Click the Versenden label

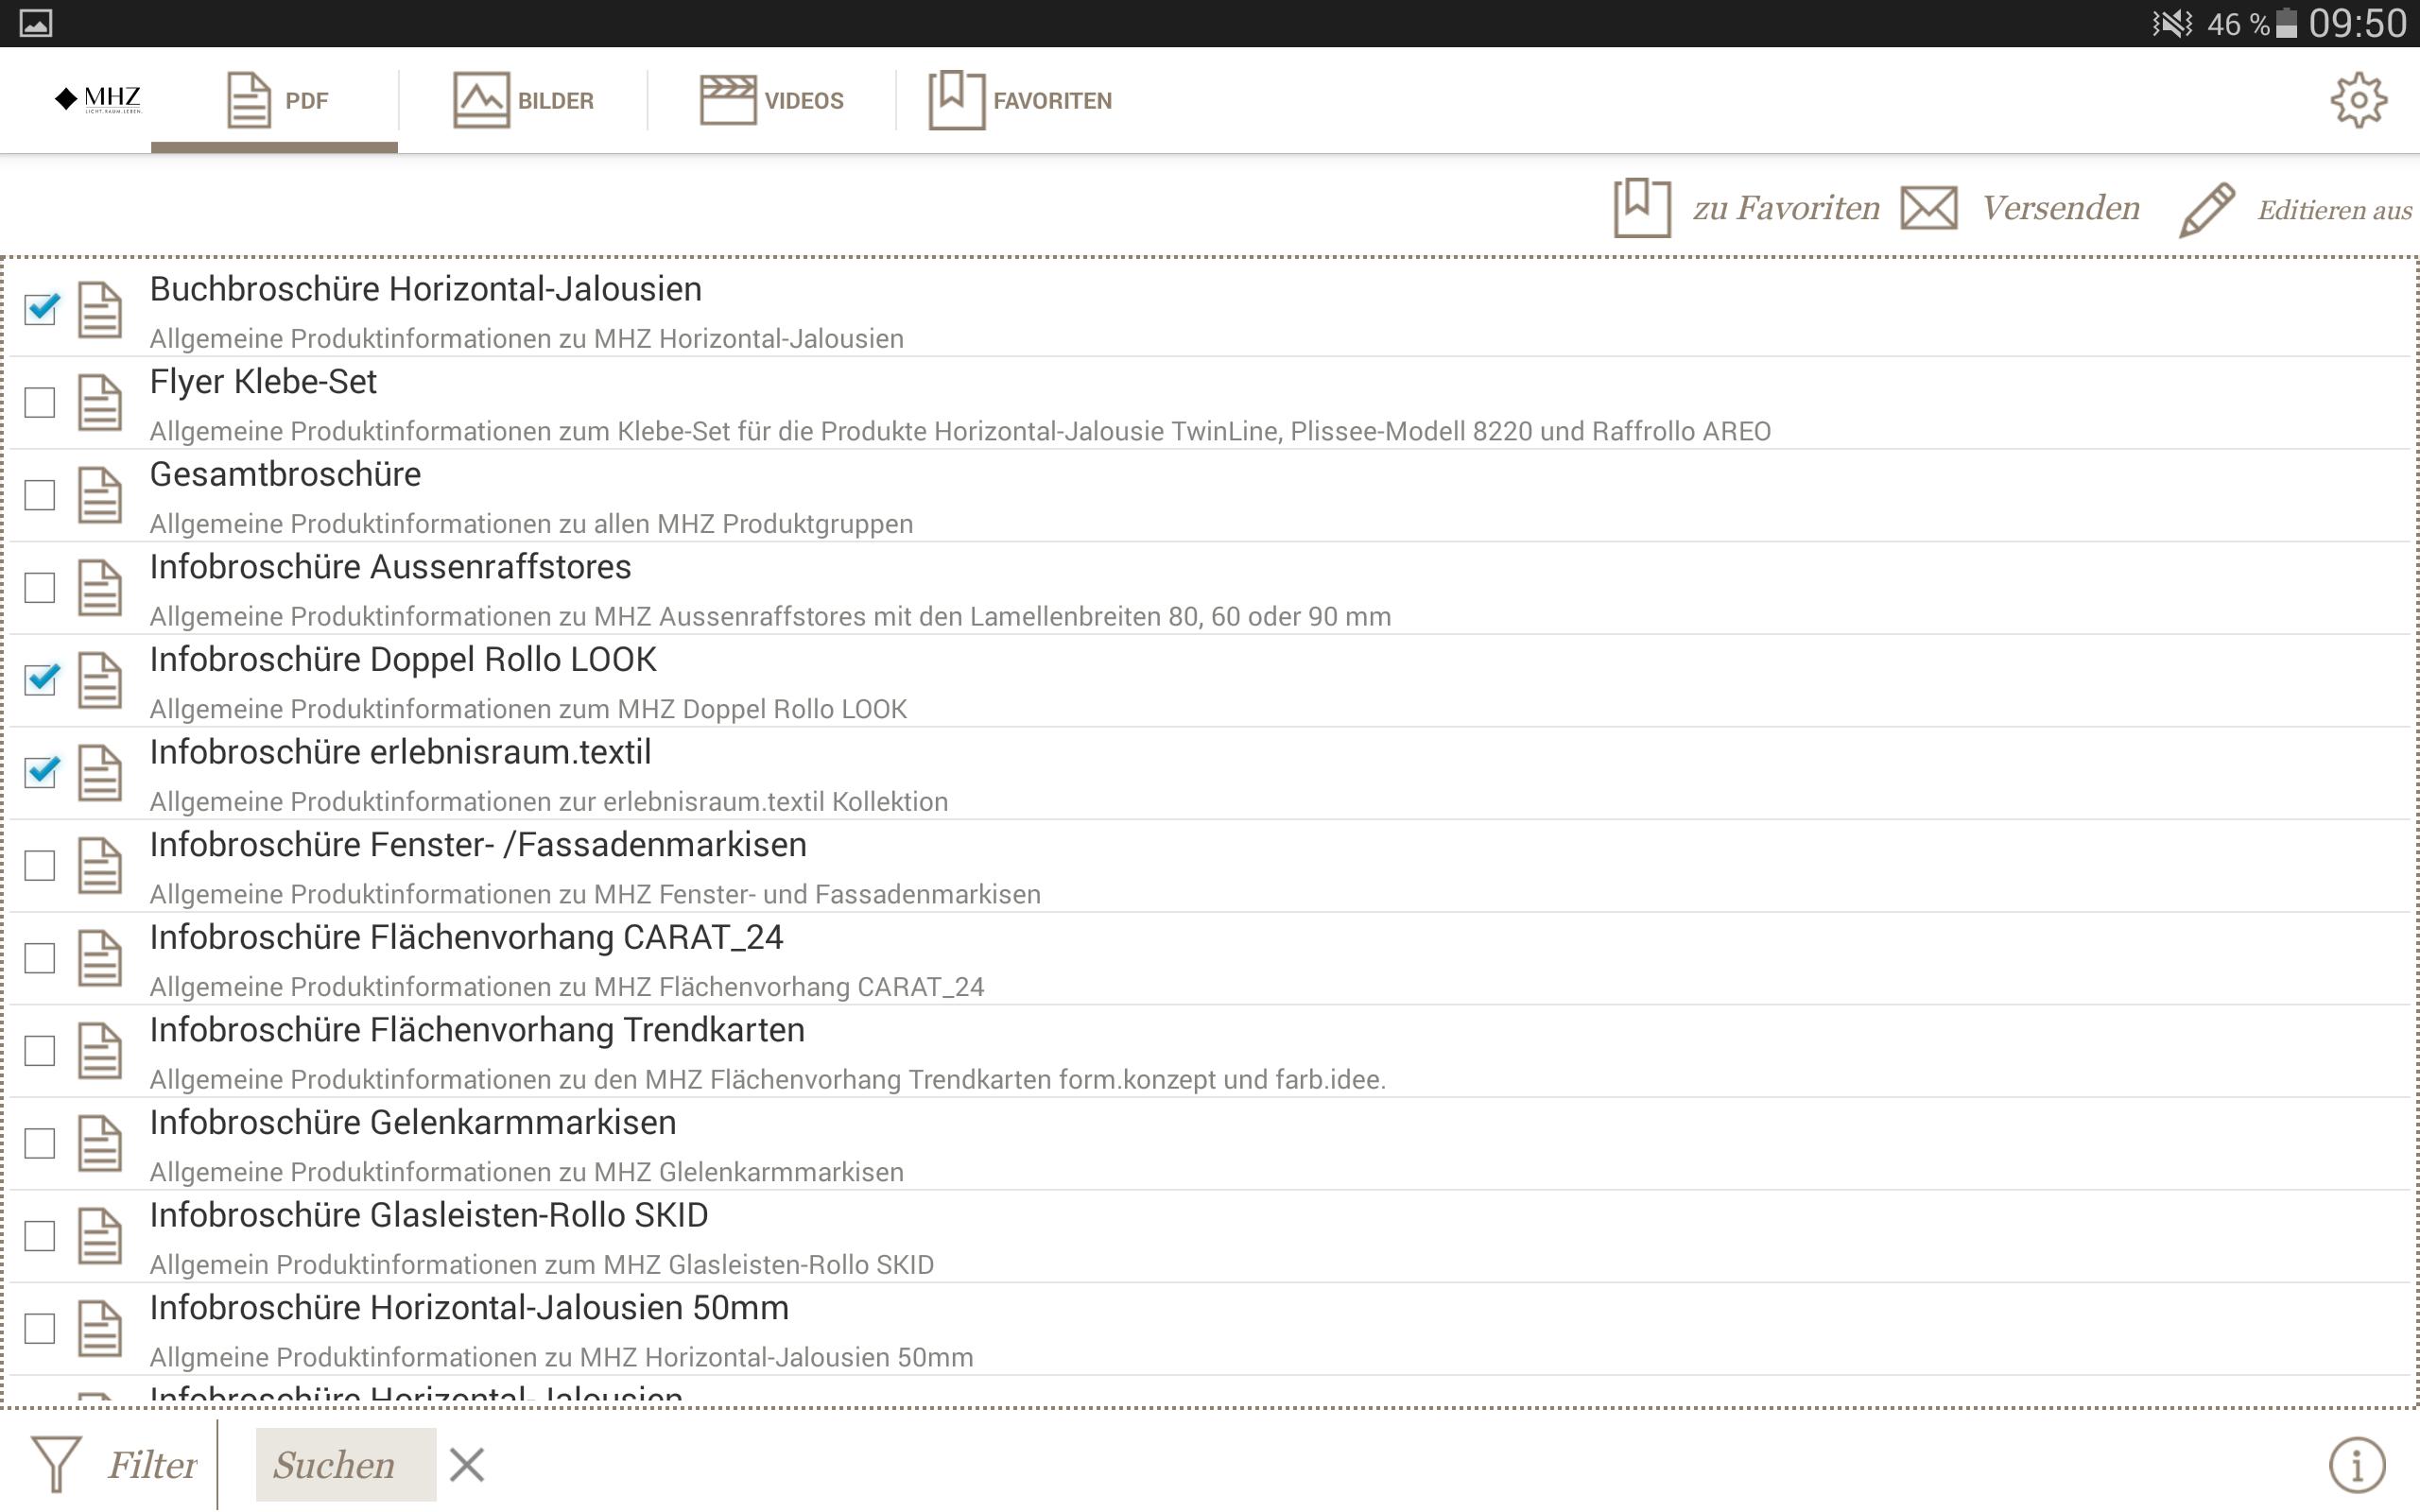tap(2061, 208)
